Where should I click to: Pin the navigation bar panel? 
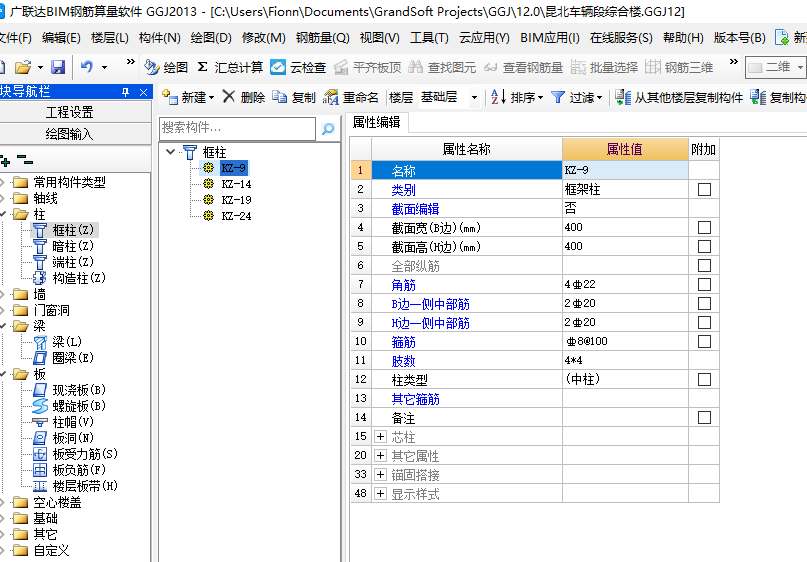pos(125,92)
